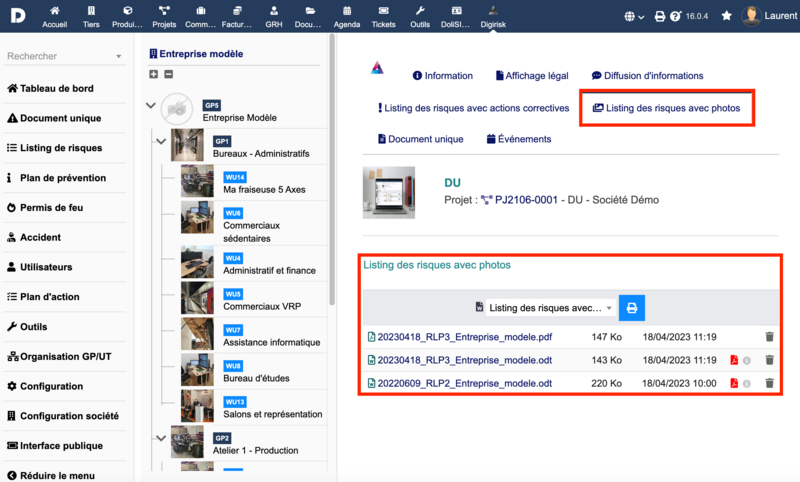
Task: Click the Ma fraiseuse 5 Axes thumbnail
Action: [x=197, y=181]
